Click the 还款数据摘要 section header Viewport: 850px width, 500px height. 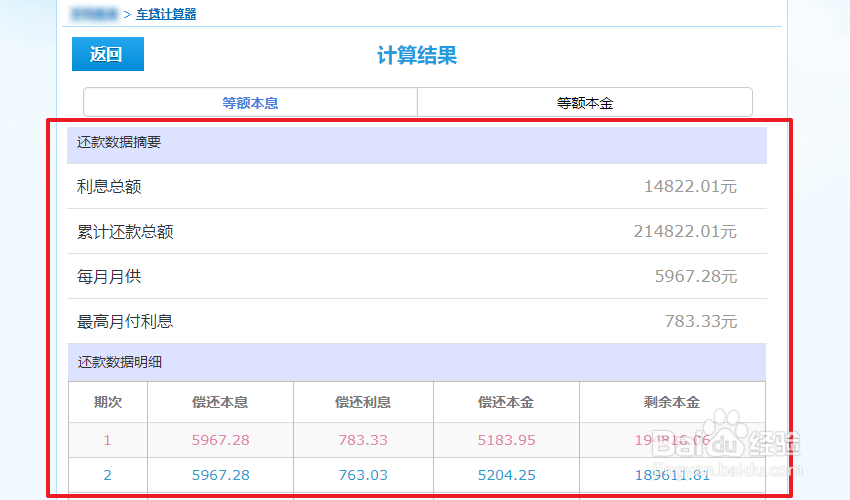pos(417,145)
